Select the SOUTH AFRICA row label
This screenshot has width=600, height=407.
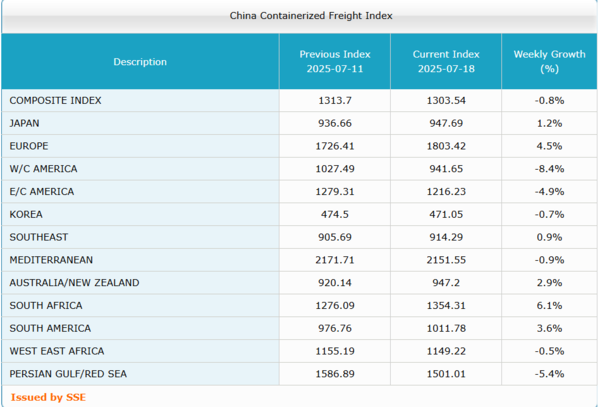[x=46, y=305]
